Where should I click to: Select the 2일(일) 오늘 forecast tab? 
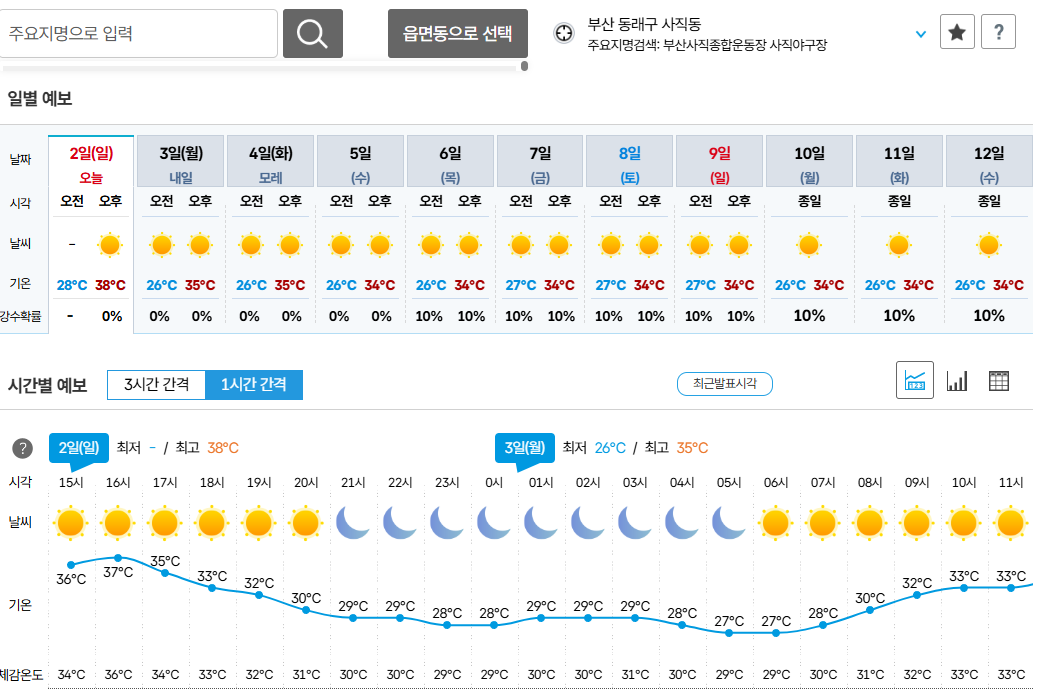(x=91, y=161)
